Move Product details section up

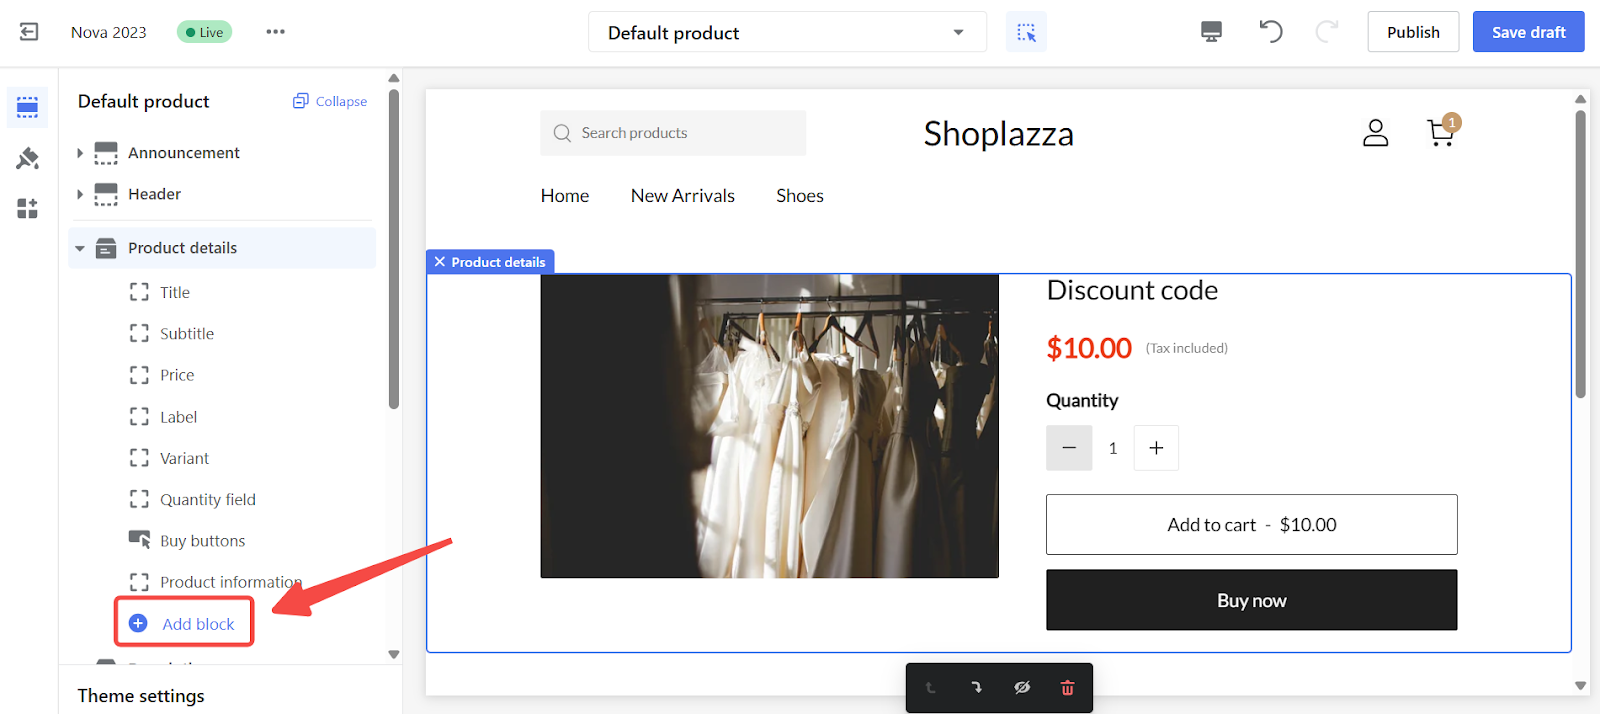(930, 688)
